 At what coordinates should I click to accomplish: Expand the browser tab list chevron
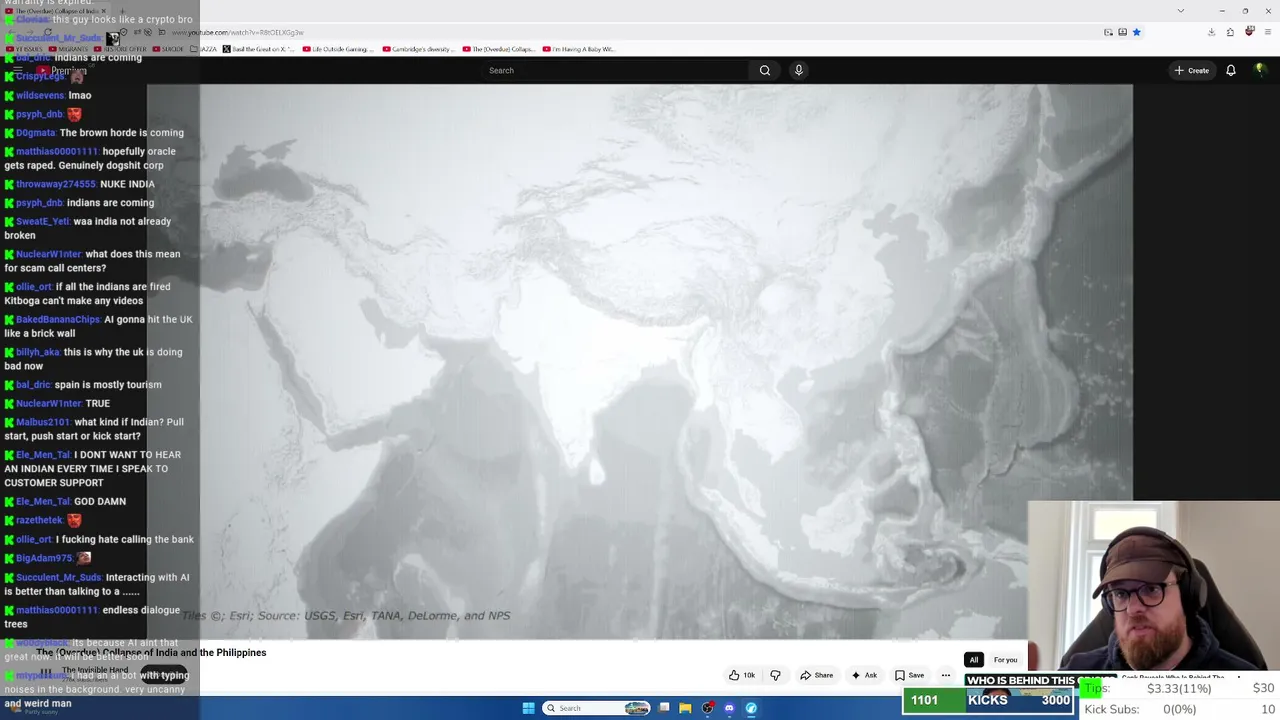click(x=1181, y=11)
